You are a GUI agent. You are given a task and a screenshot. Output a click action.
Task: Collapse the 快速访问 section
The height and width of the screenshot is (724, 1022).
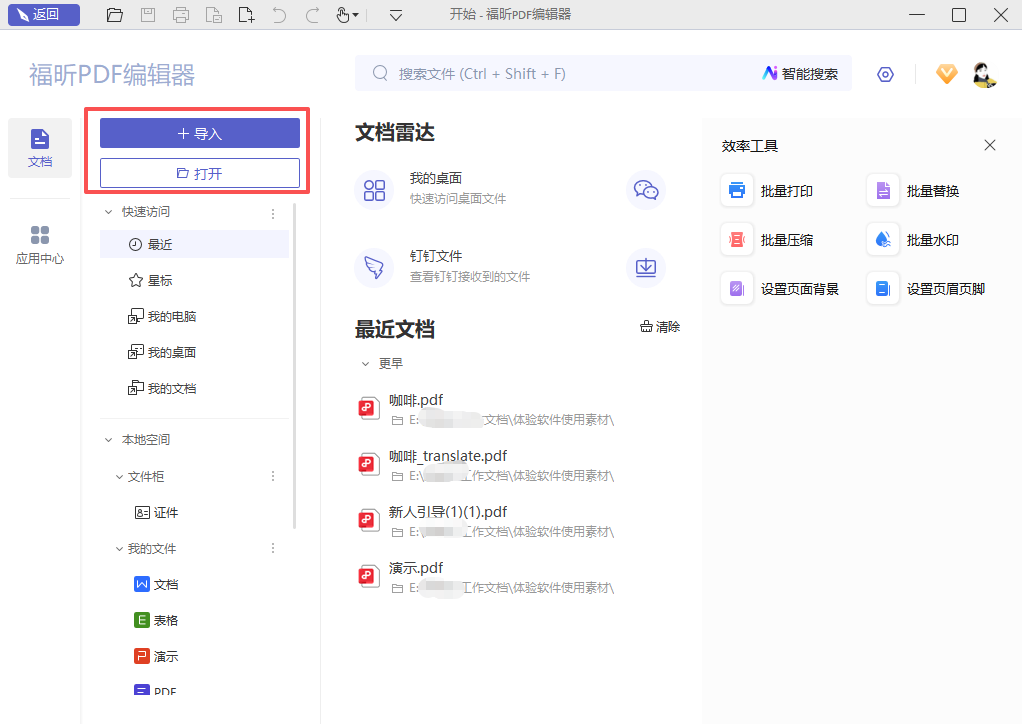pyautogui.click(x=108, y=212)
